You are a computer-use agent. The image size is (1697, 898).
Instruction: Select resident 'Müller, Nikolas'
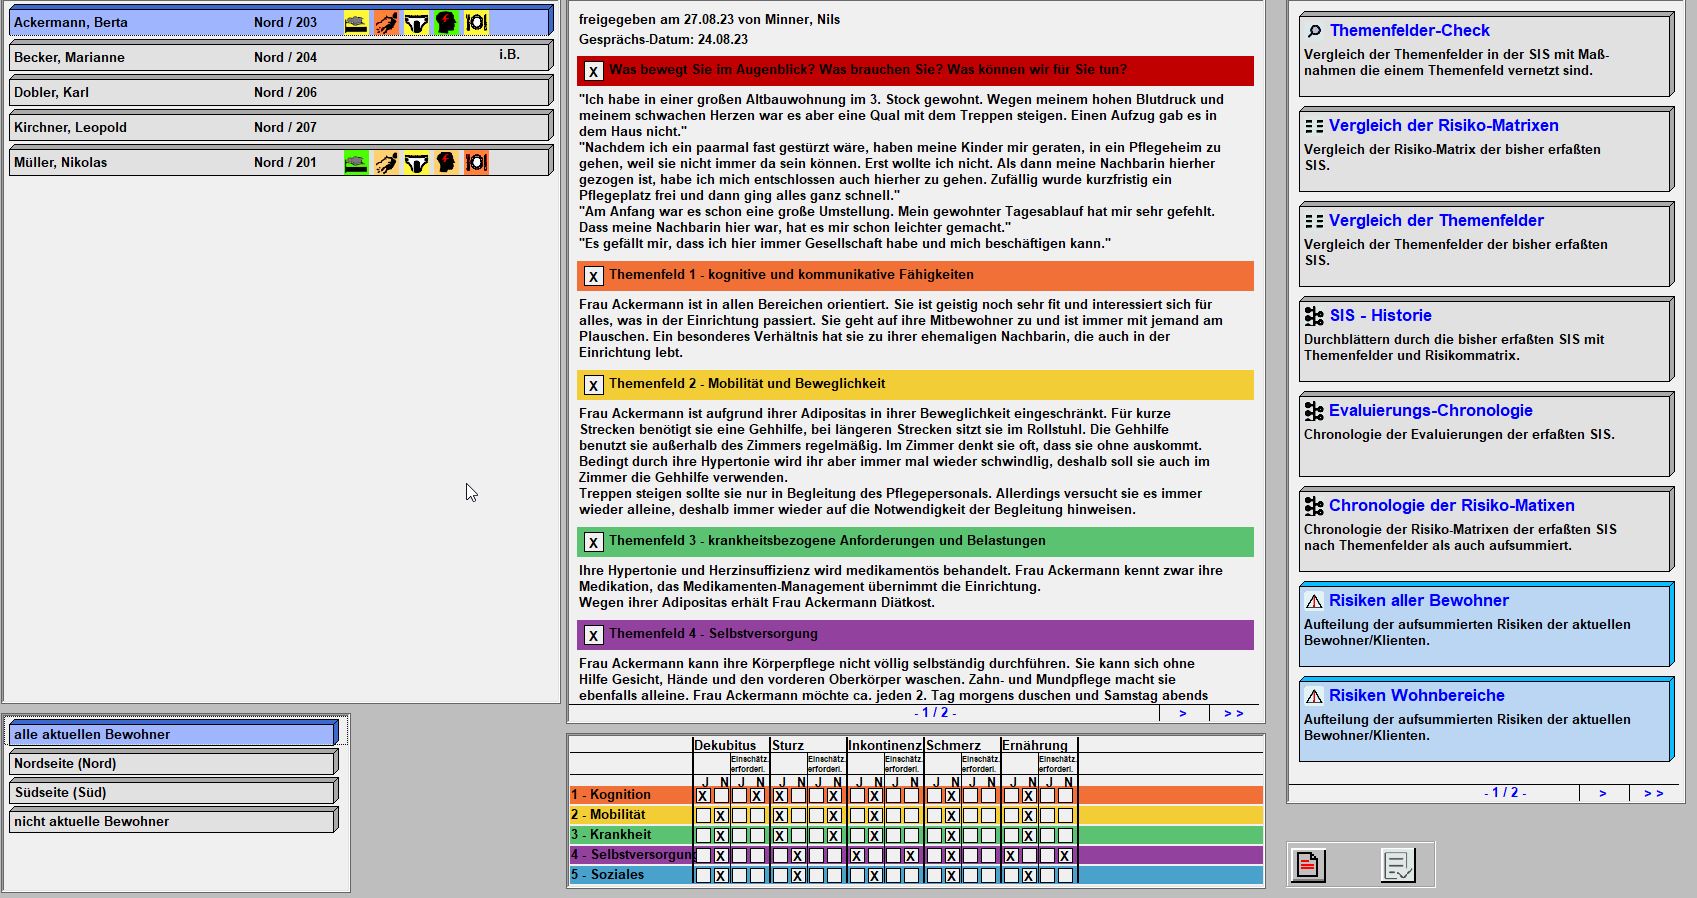[x=281, y=162]
